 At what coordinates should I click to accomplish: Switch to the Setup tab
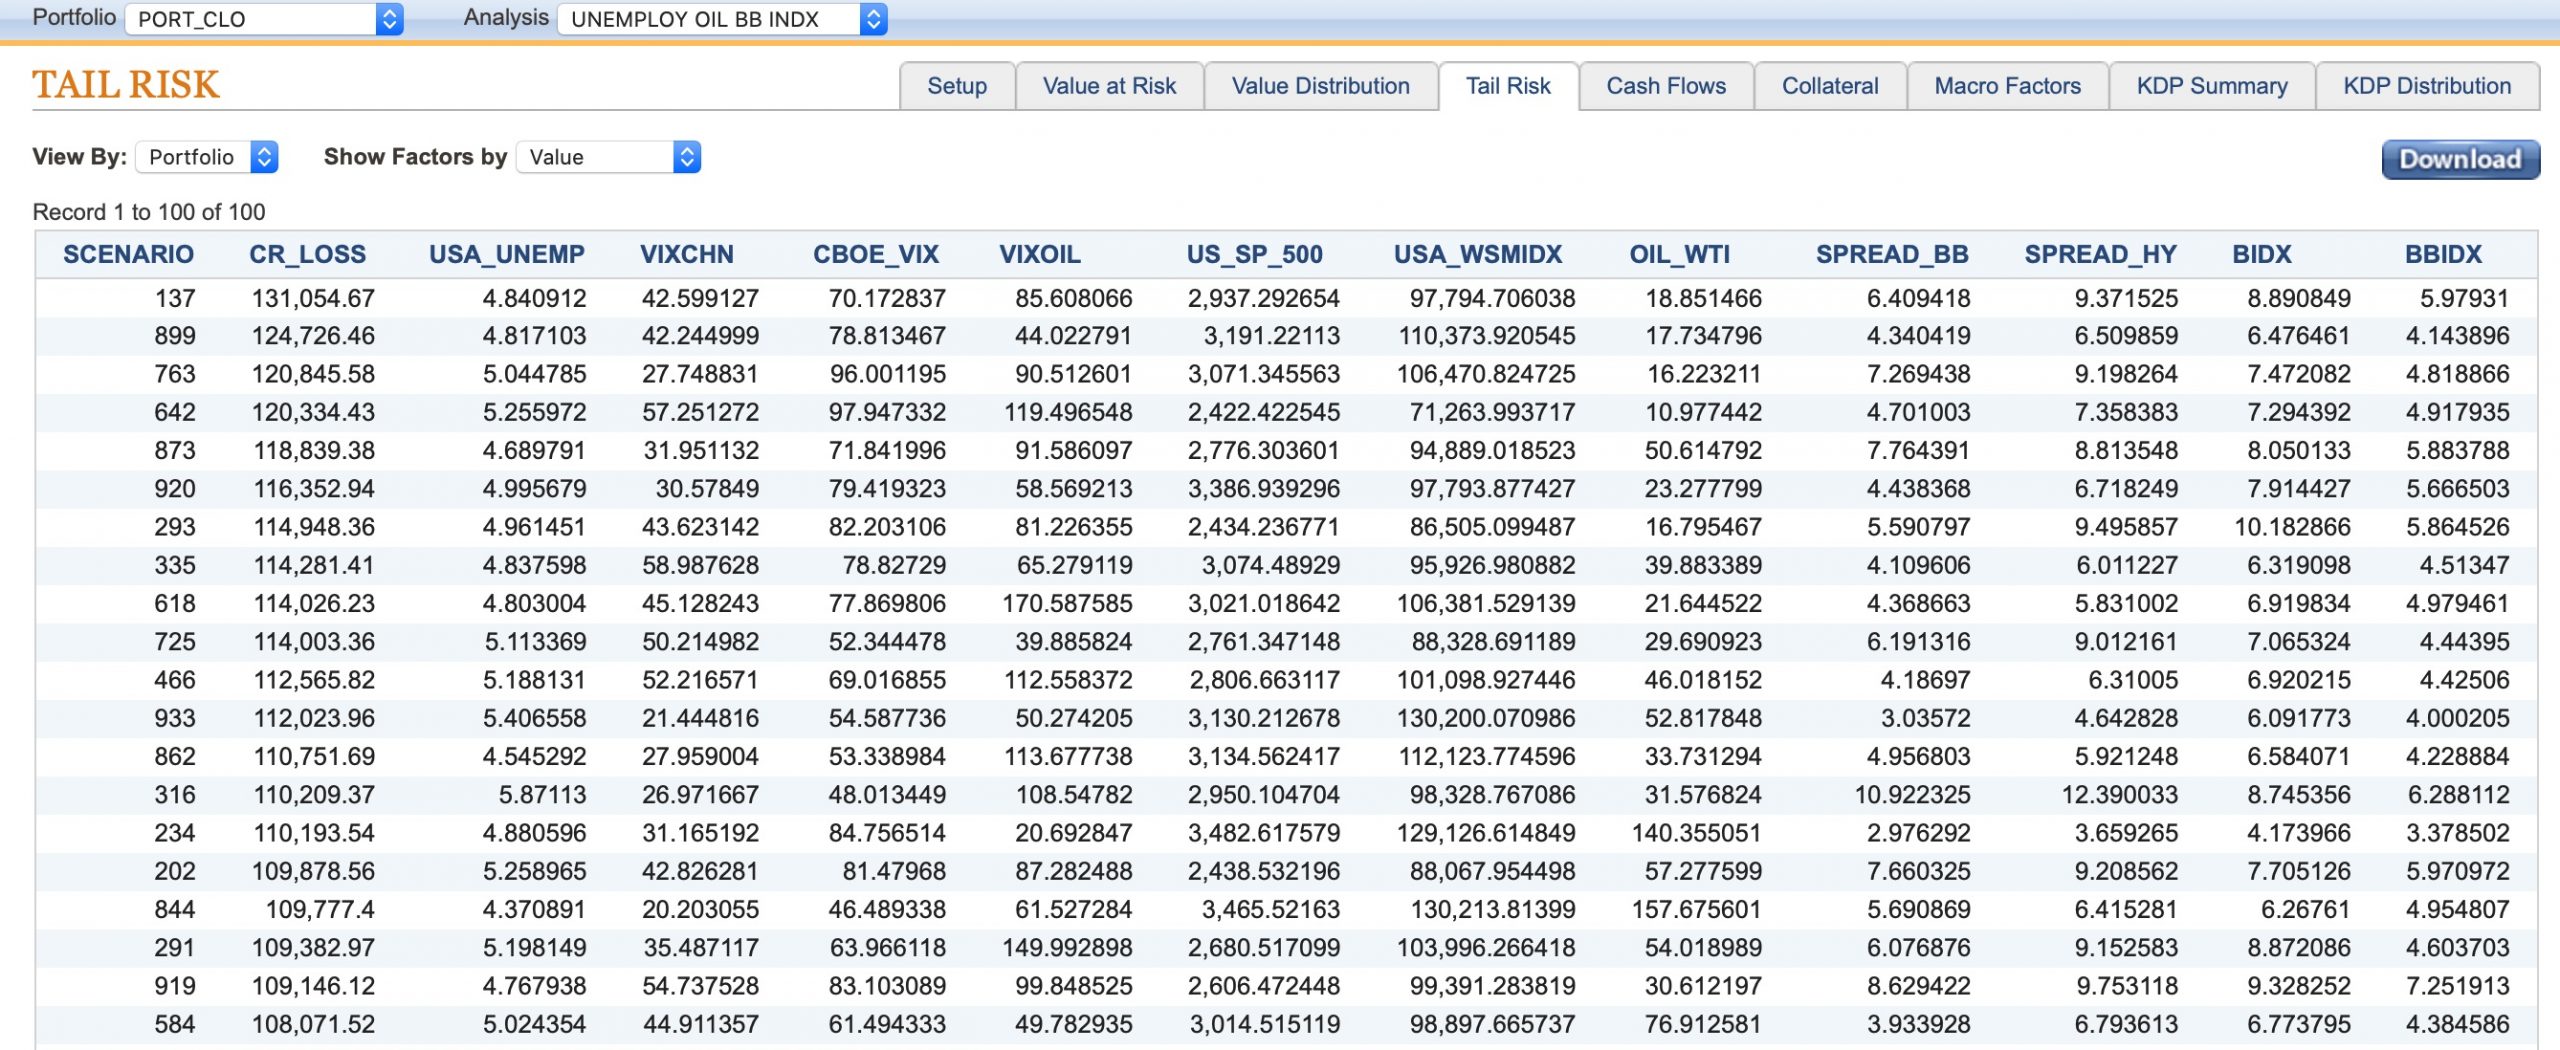957,86
